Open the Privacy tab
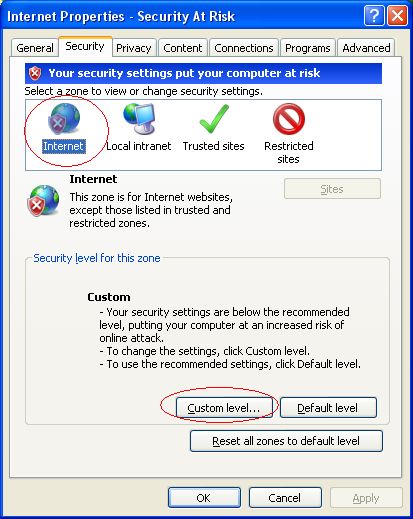 coord(134,48)
